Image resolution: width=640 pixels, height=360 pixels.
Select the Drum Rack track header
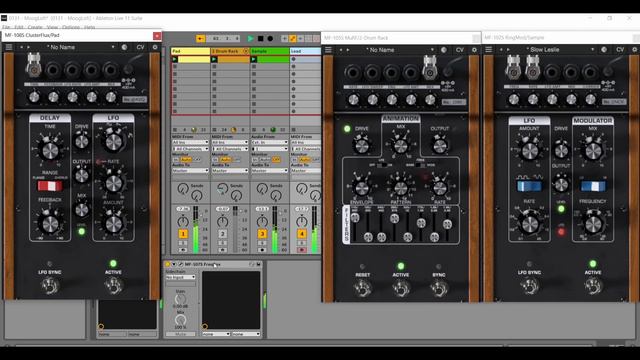click(230, 51)
